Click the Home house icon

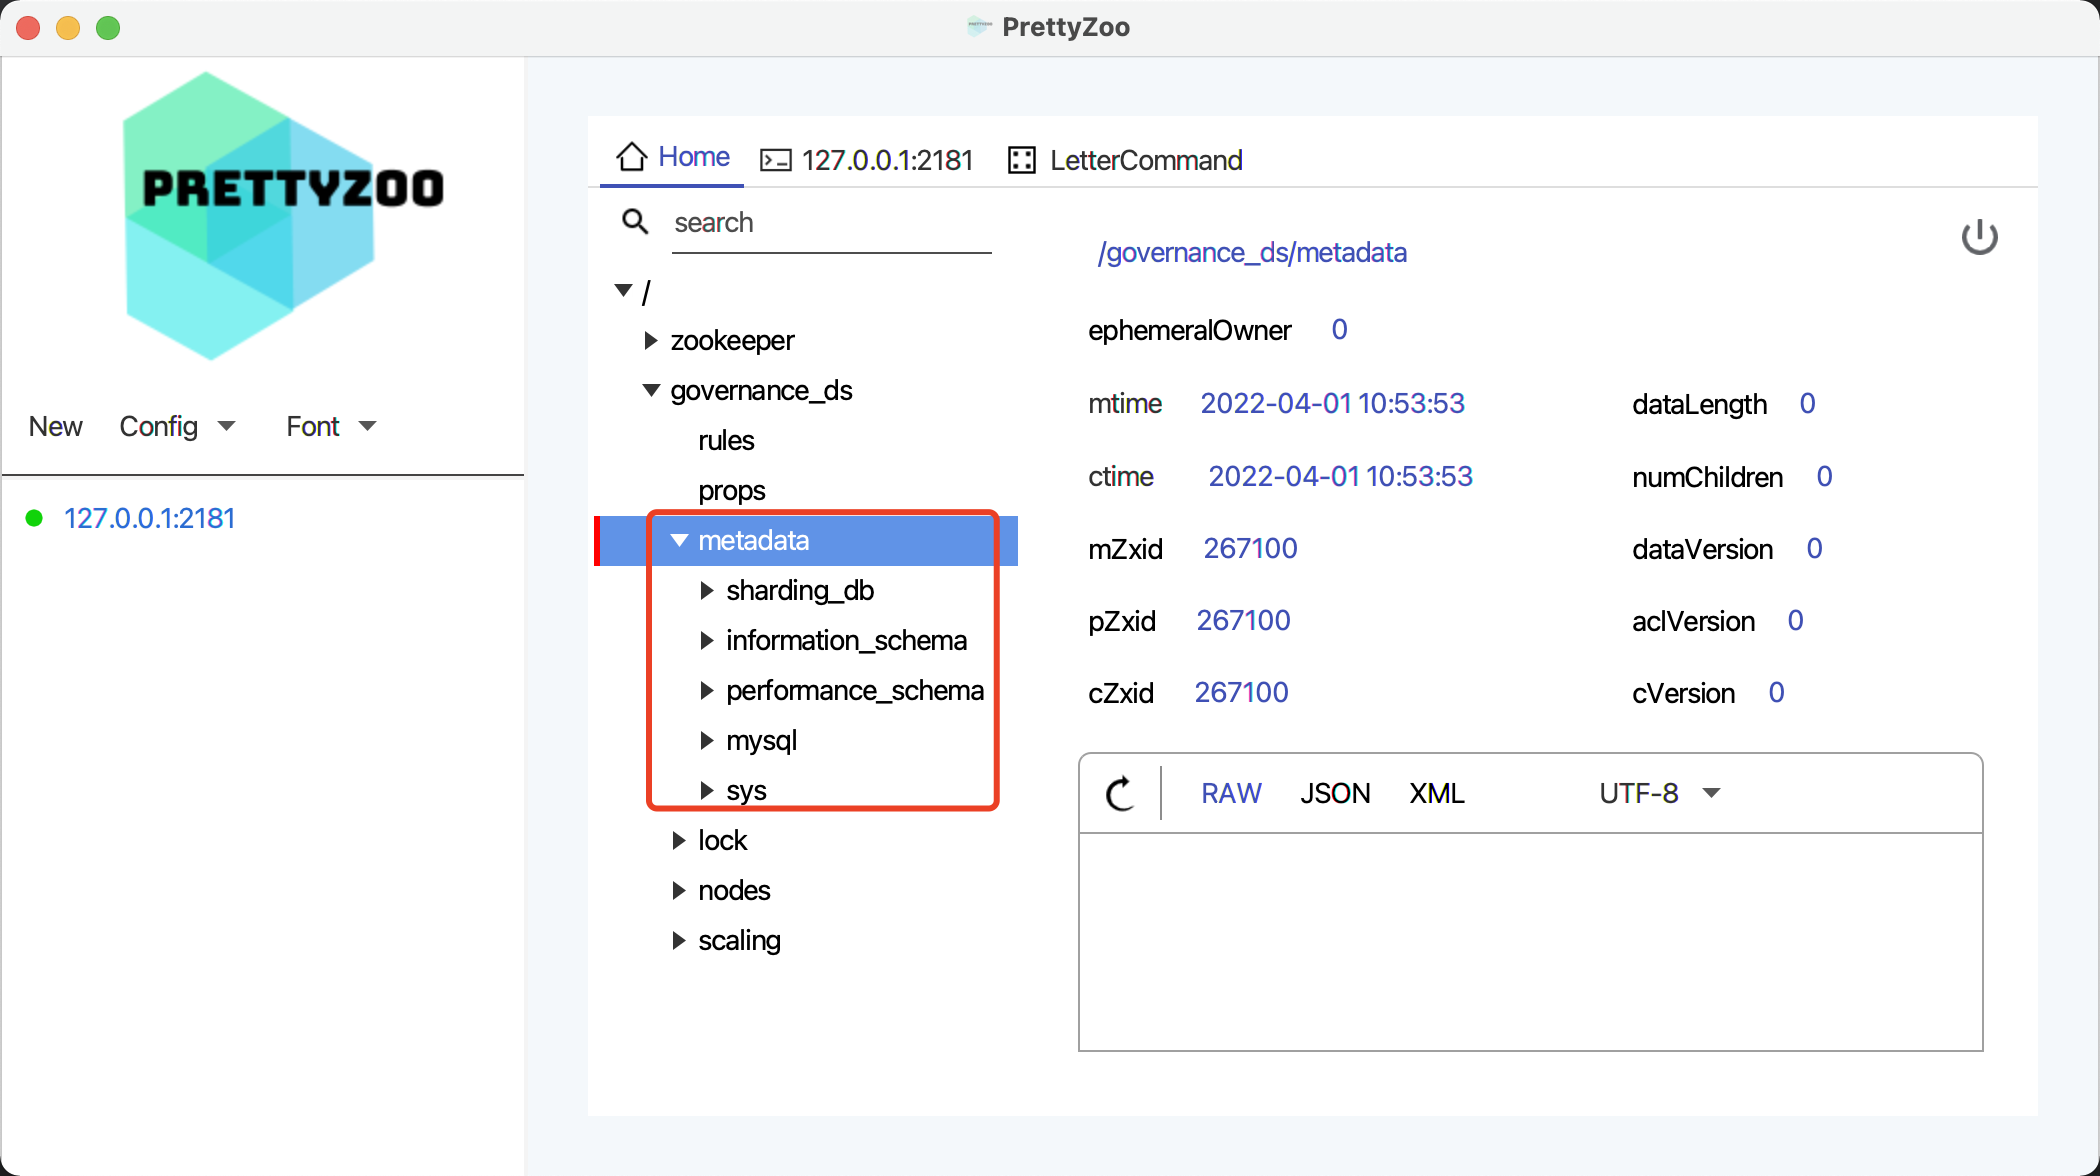[x=631, y=157]
